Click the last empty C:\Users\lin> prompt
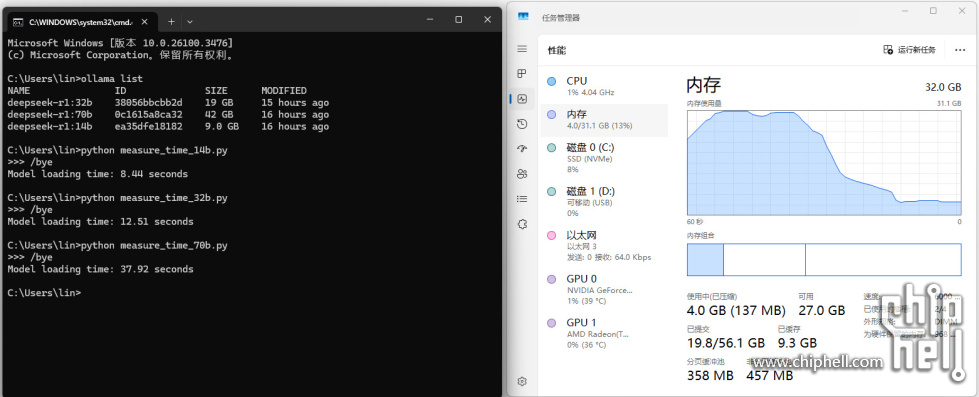The image size is (979, 397). point(44,293)
